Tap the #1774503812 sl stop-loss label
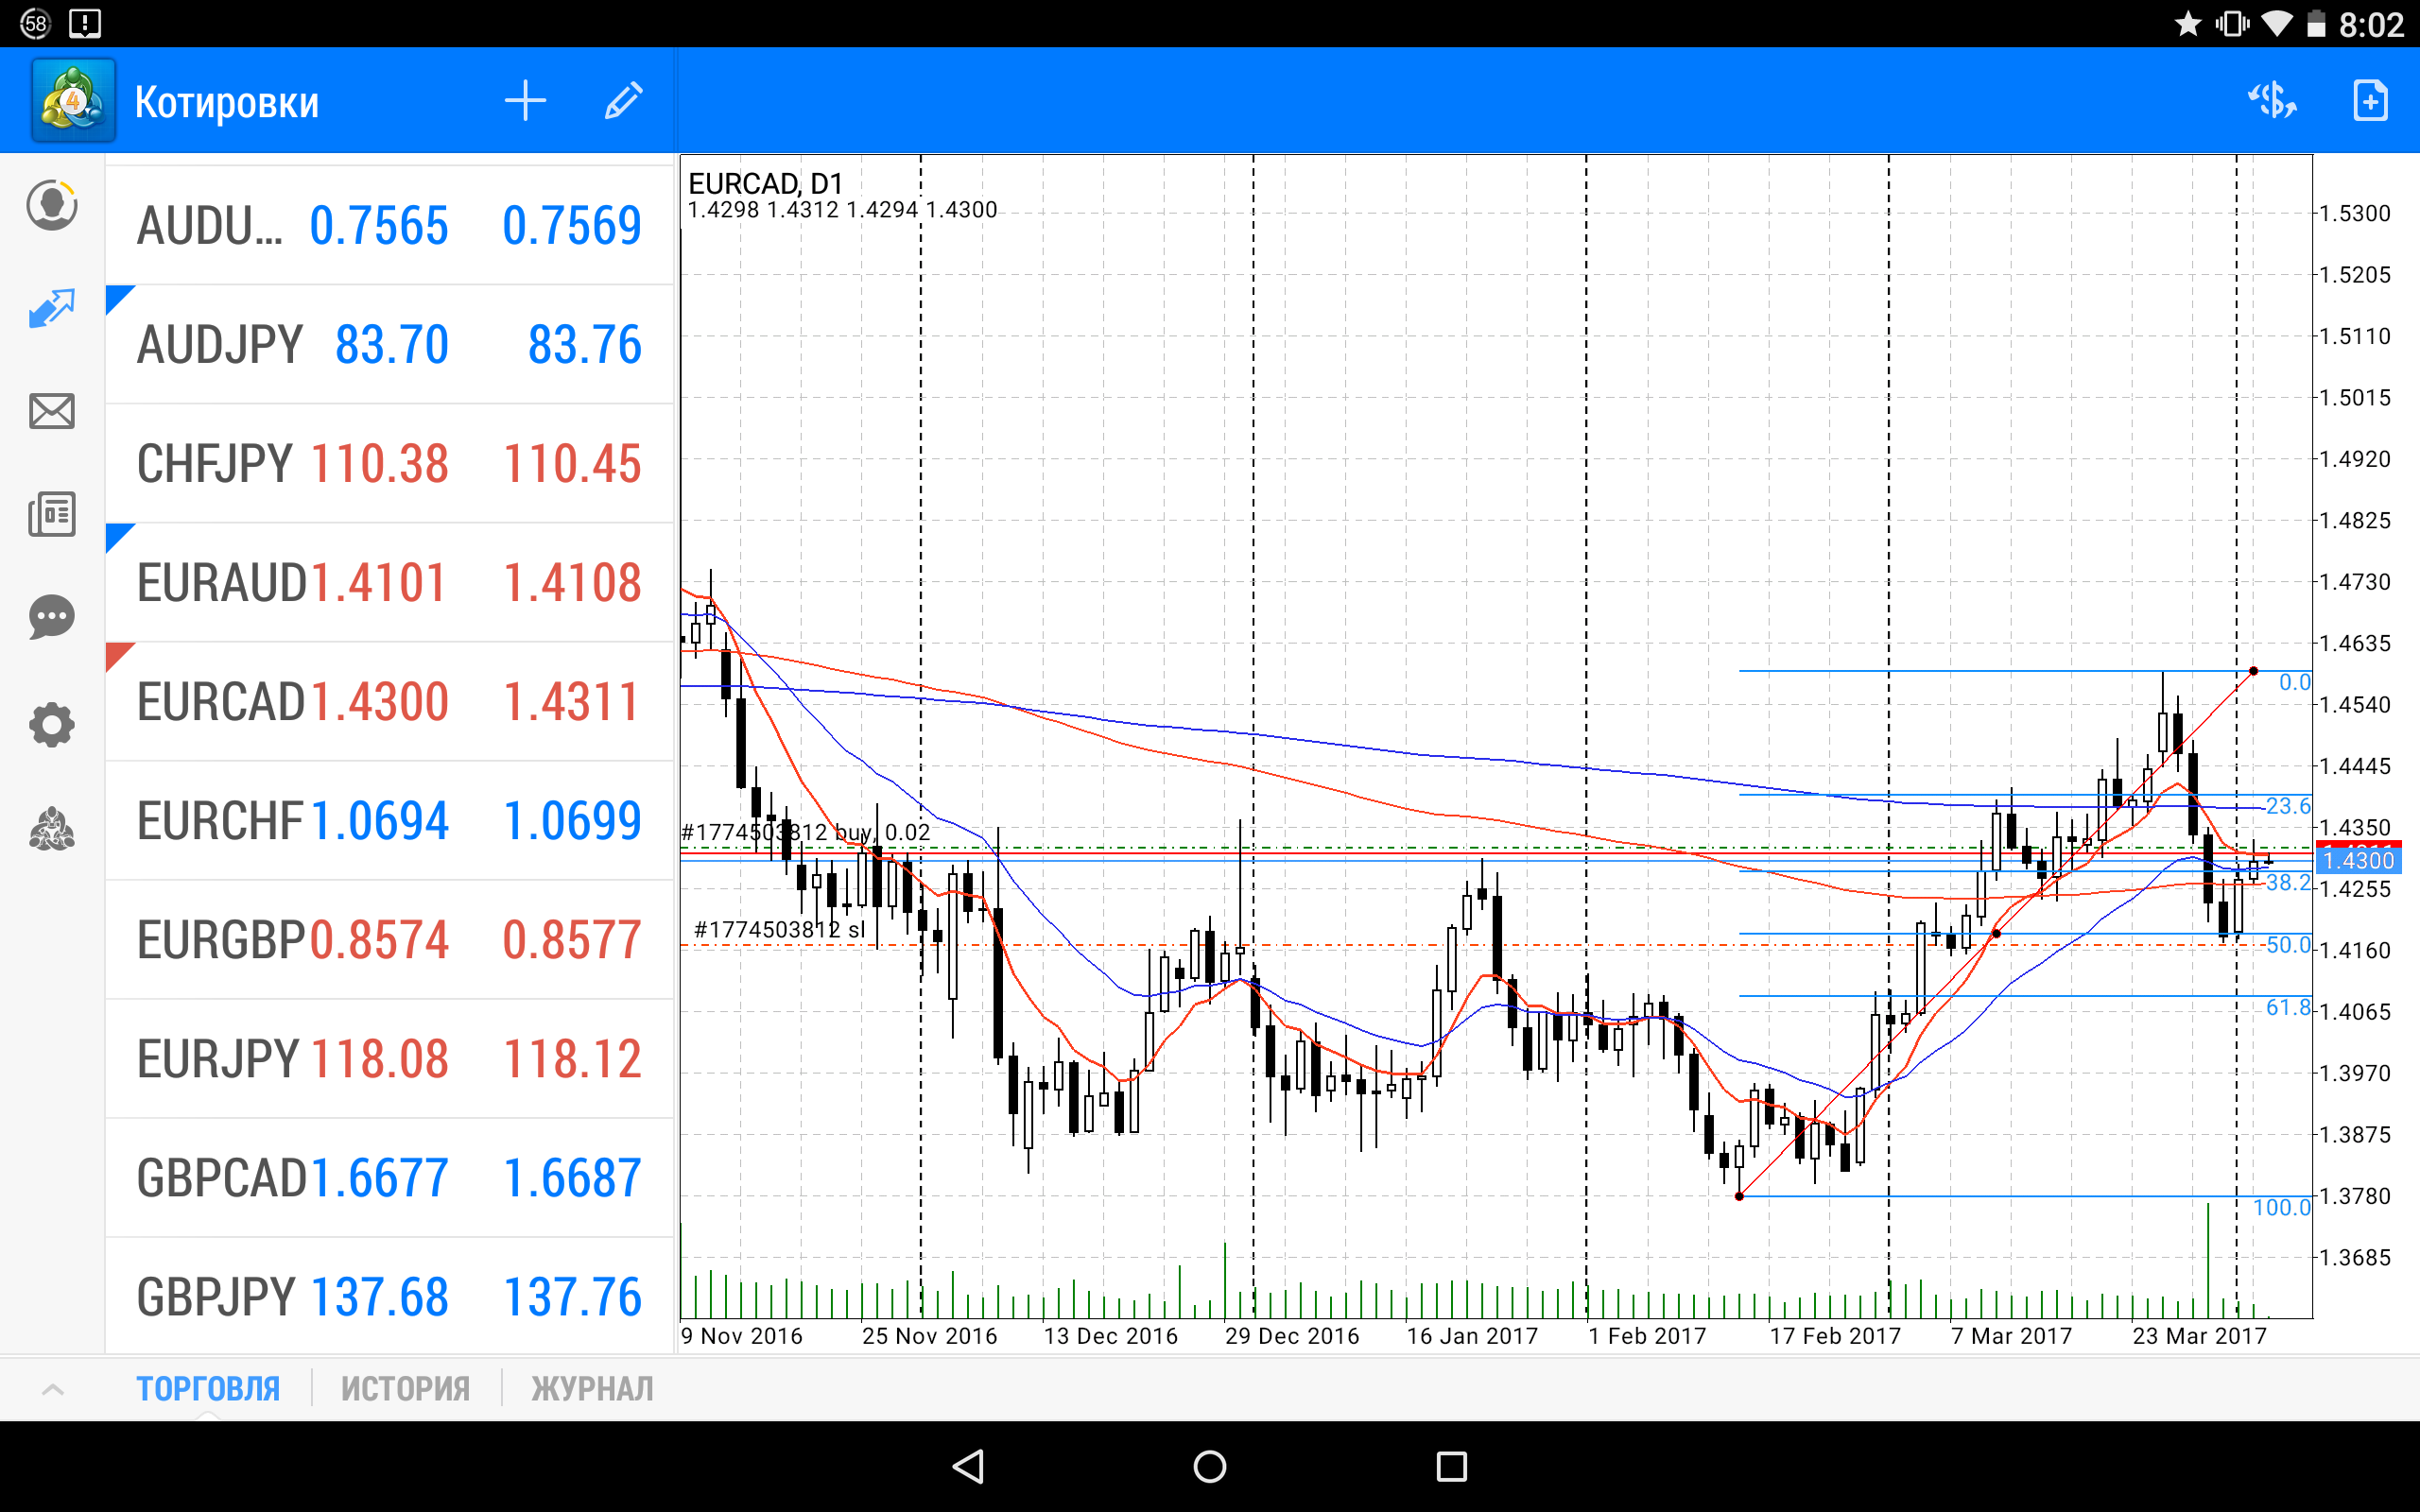 (x=780, y=930)
